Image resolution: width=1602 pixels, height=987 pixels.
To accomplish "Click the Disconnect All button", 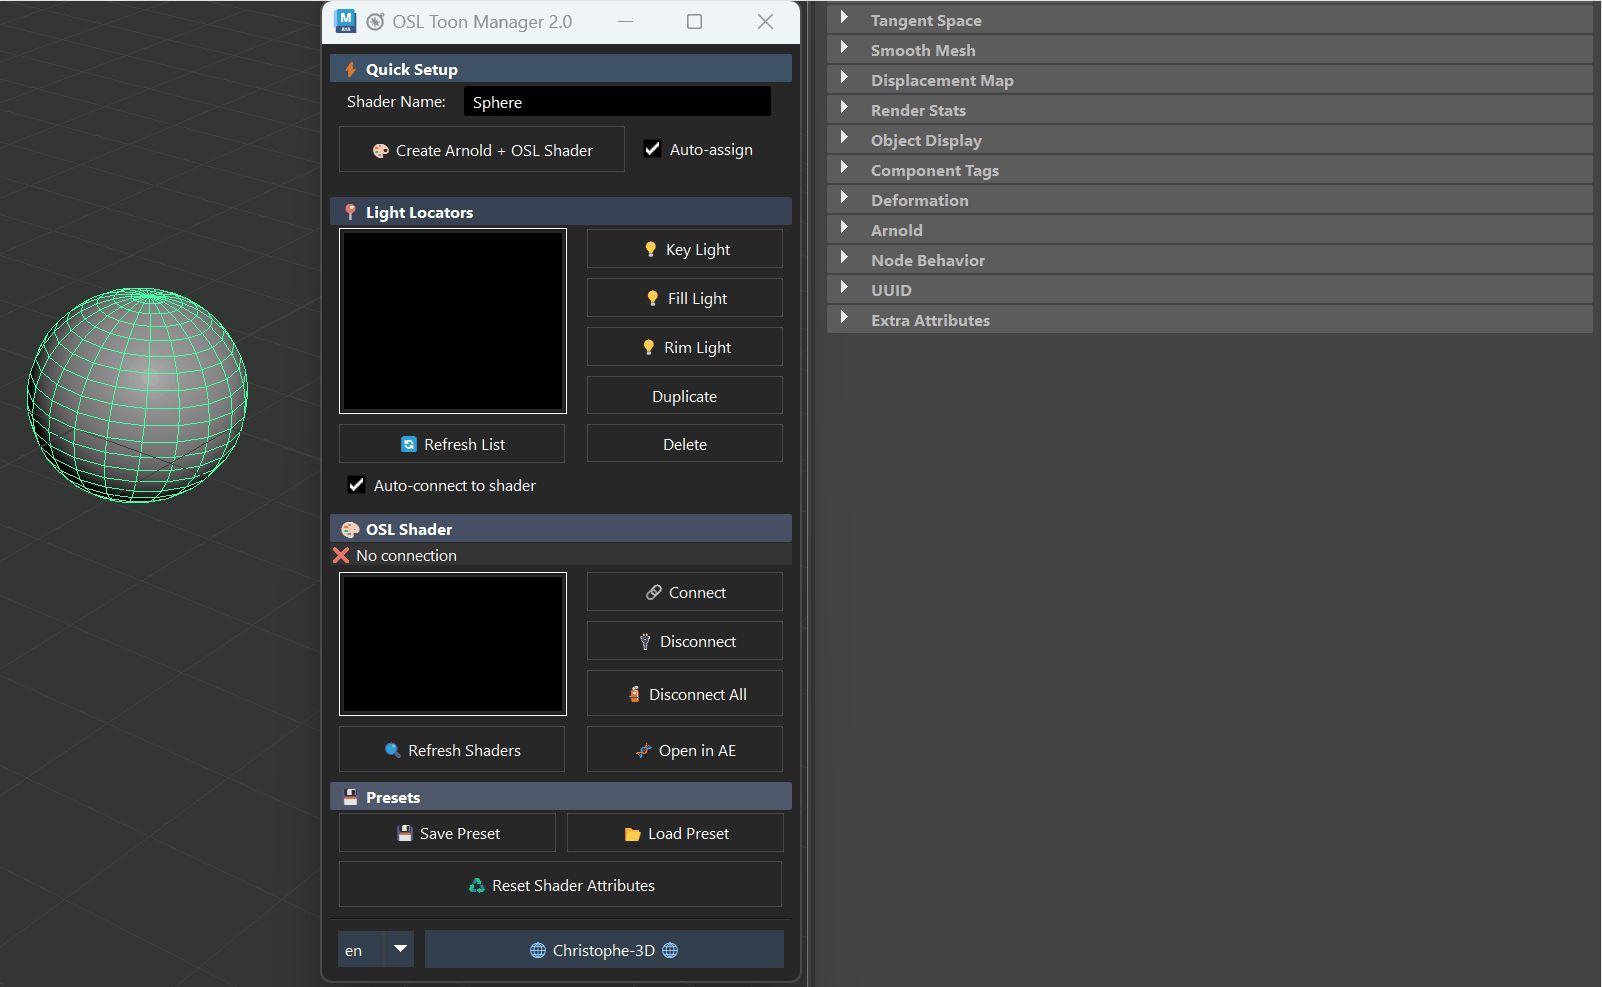I will point(685,694).
